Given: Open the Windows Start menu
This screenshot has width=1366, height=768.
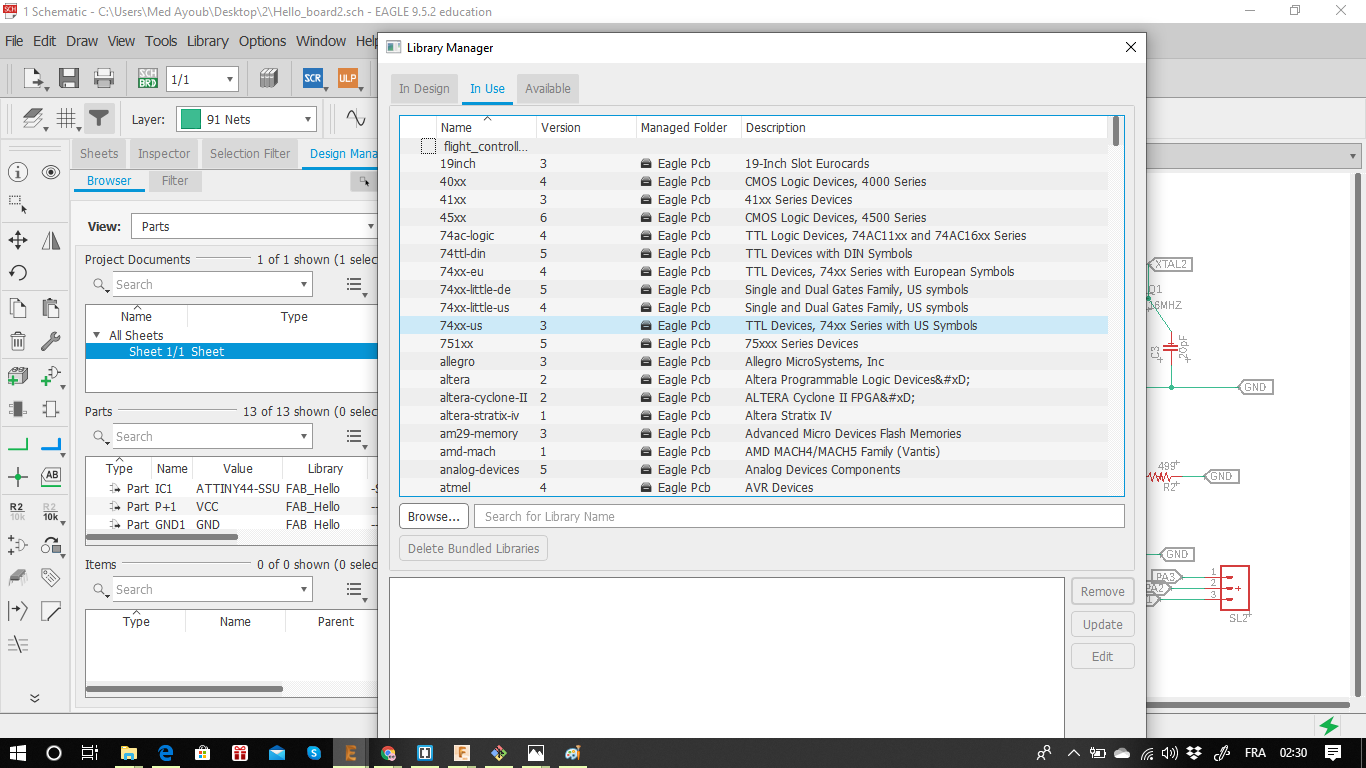Looking at the screenshot, I should point(18,753).
